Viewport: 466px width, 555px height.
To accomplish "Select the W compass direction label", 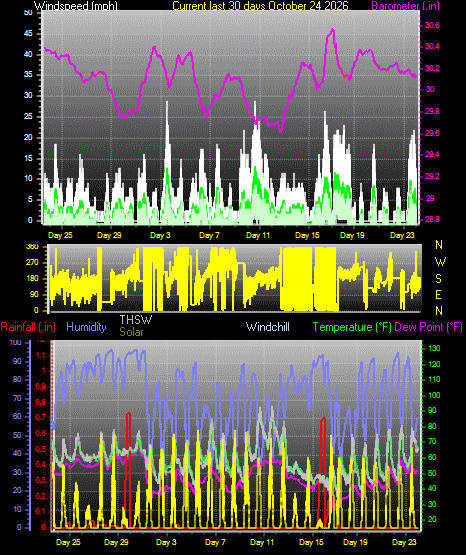I will point(440,262).
